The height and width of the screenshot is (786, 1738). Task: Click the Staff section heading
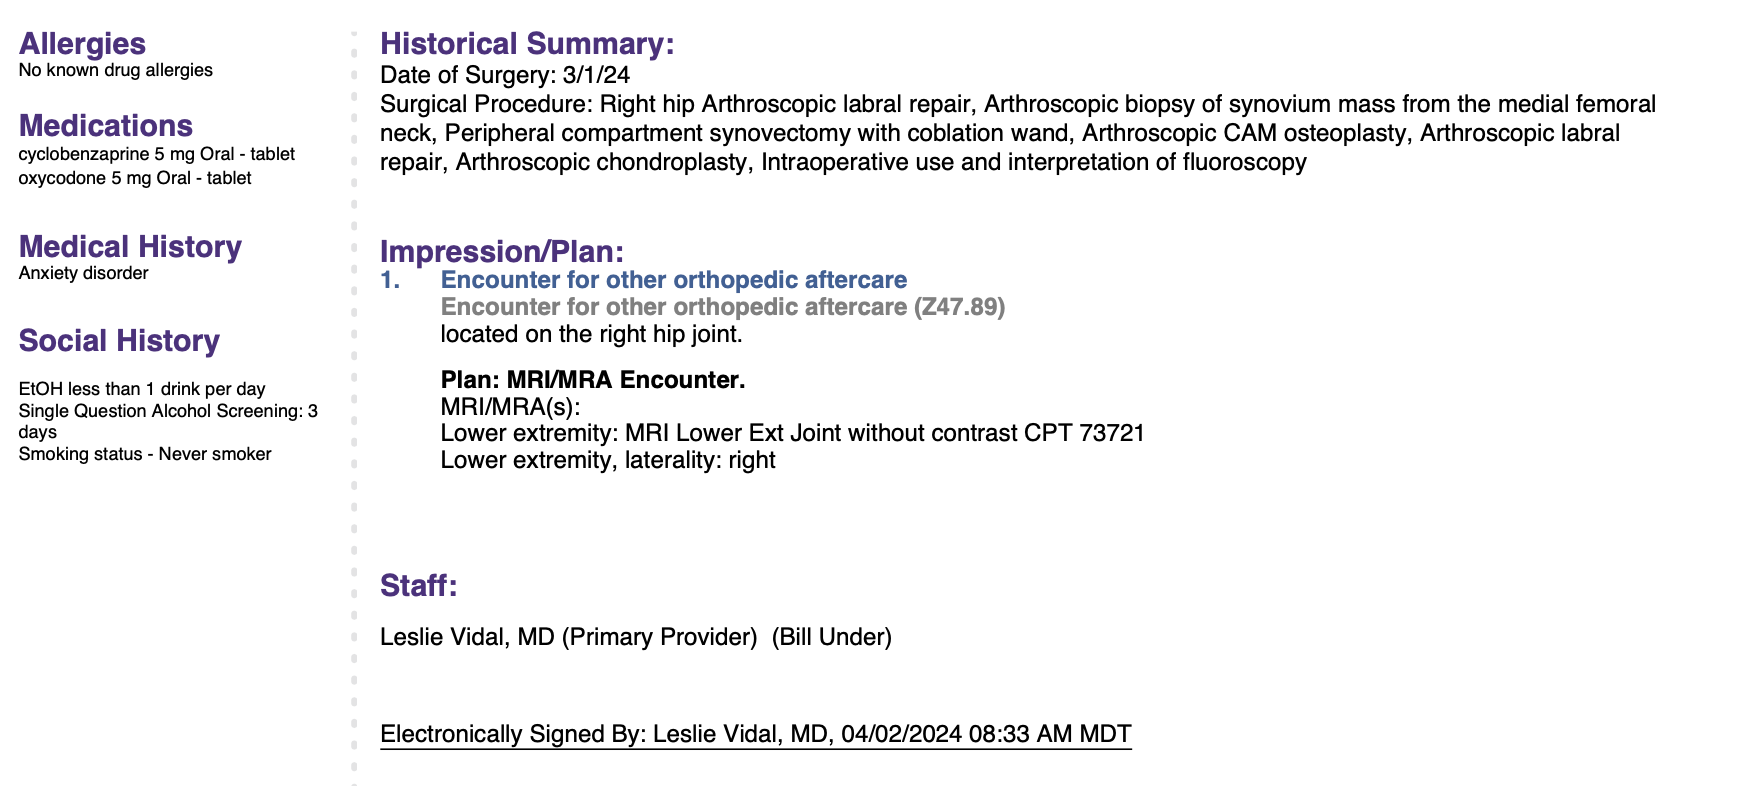click(x=418, y=586)
